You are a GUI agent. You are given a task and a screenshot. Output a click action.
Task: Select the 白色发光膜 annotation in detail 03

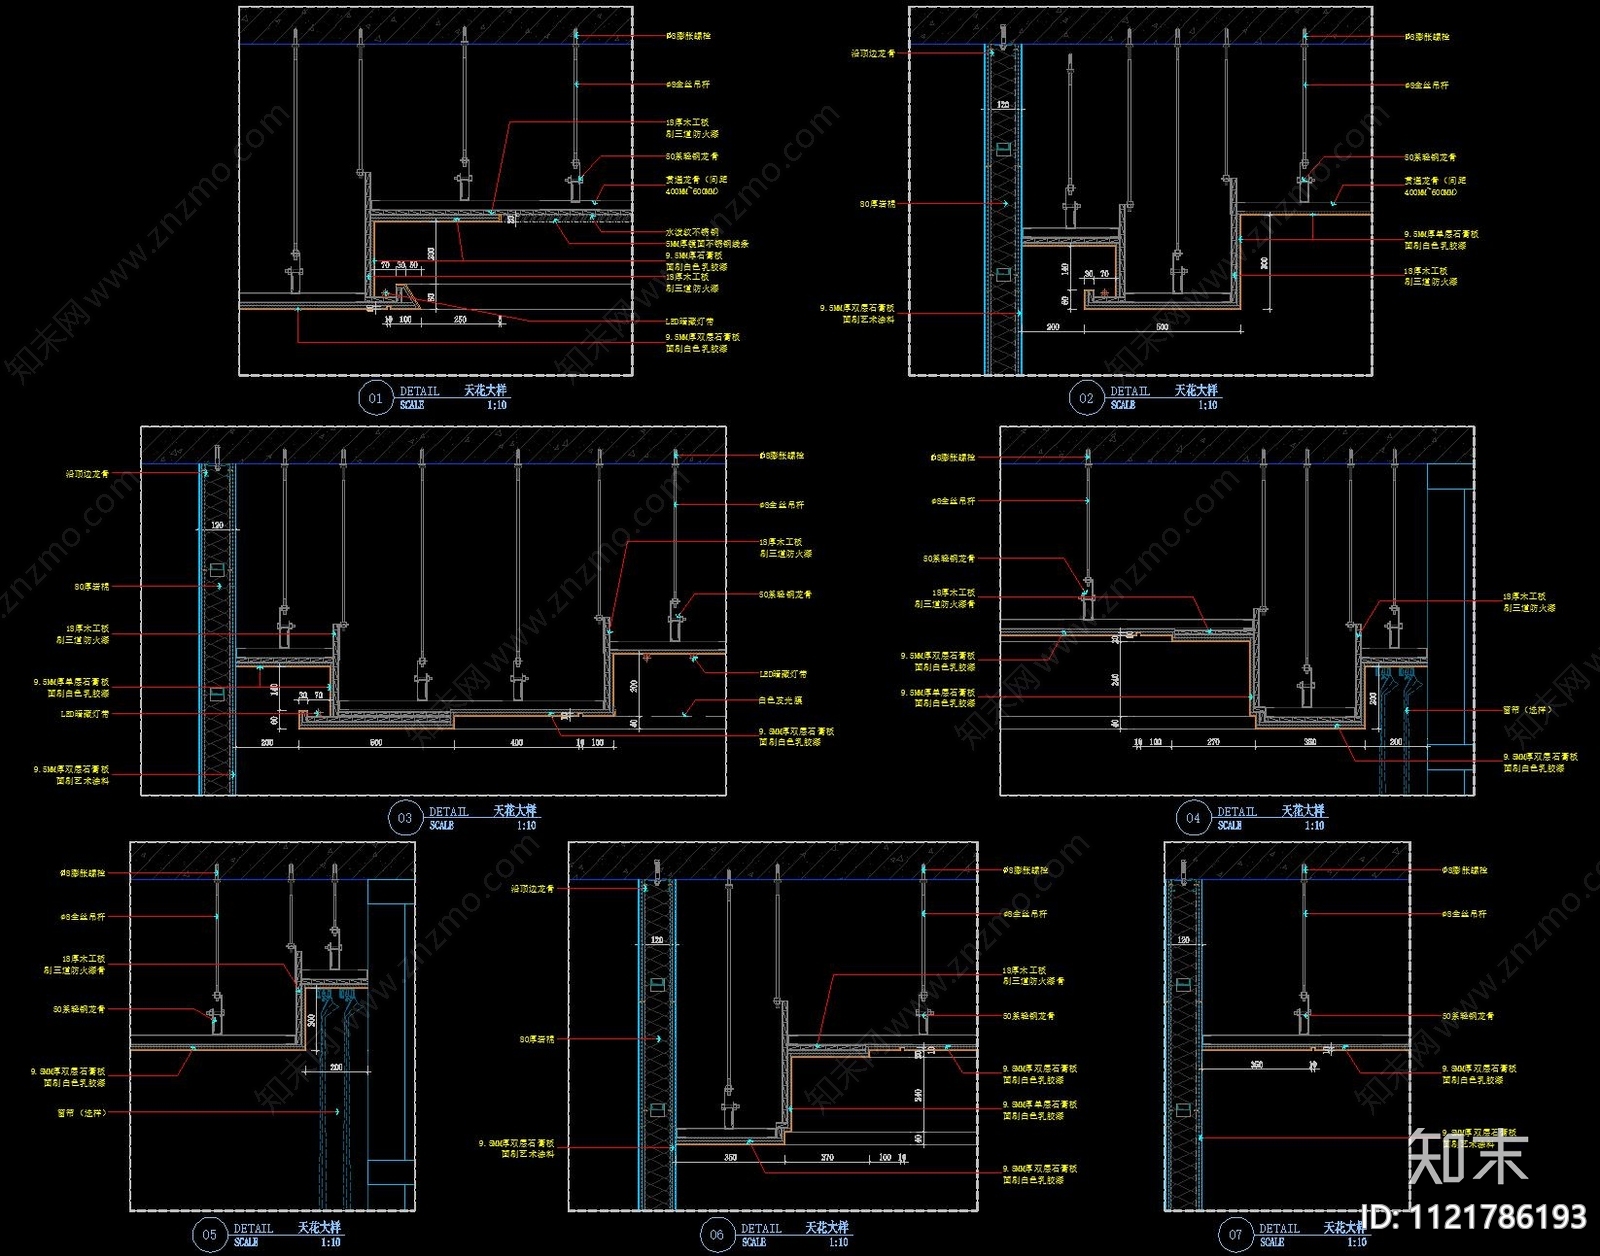pyautogui.click(x=780, y=701)
